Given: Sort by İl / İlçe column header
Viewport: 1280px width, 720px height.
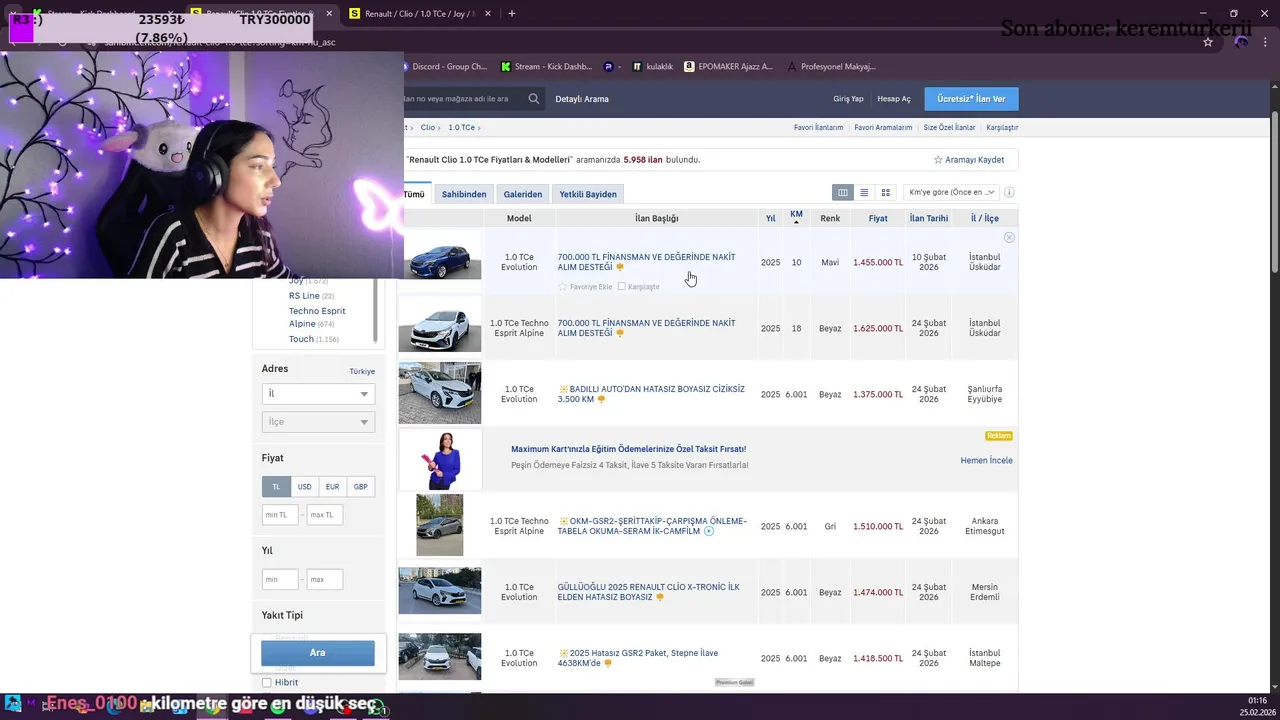Looking at the screenshot, I should pos(984,218).
